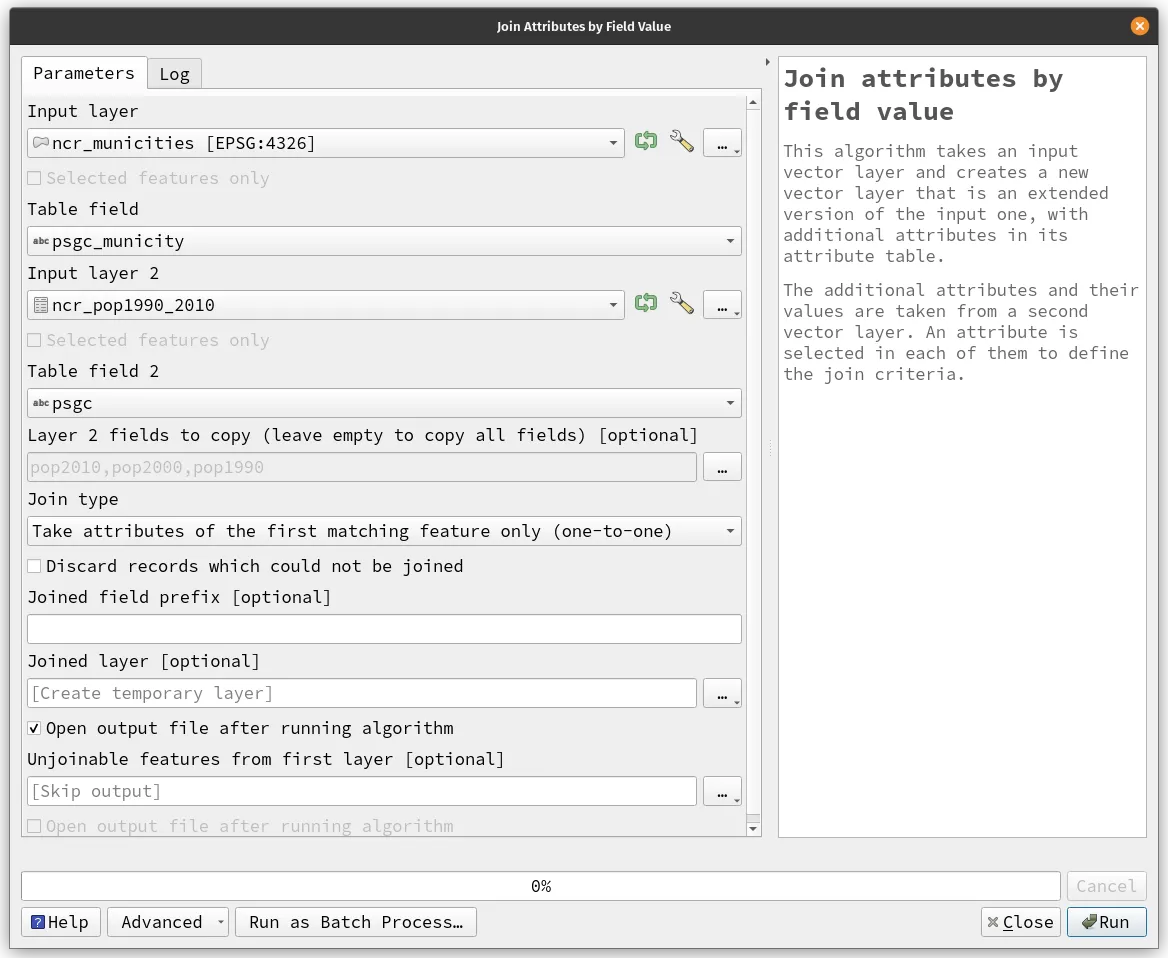1168x958 pixels.
Task: Click Run as Batch Process button
Action: point(356,922)
